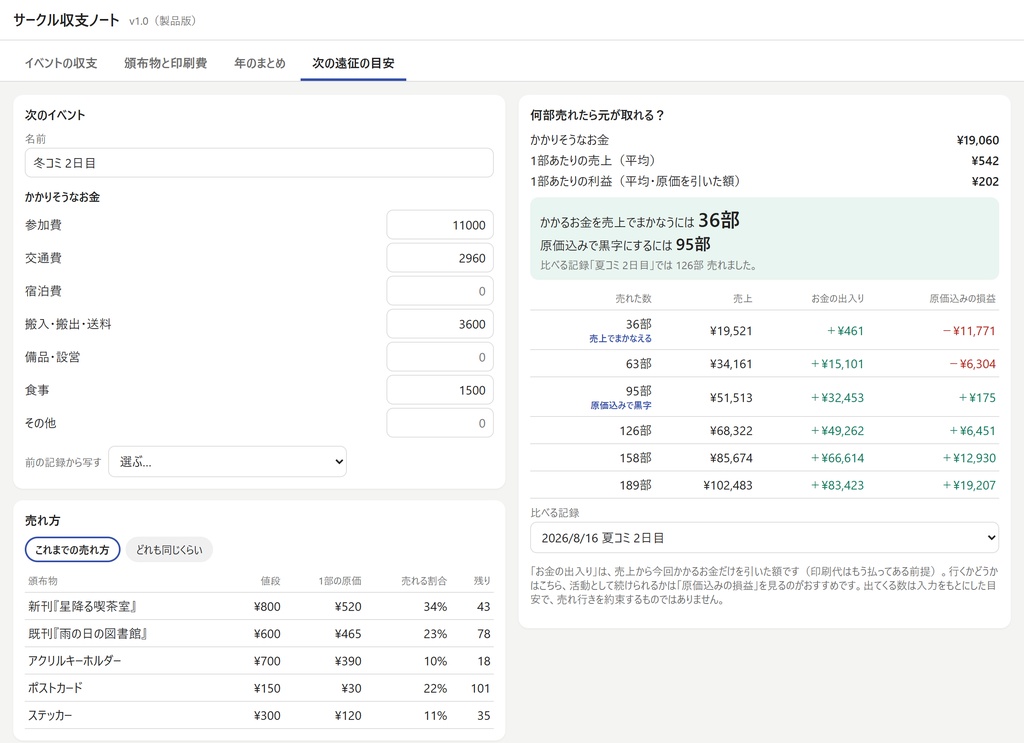Select これまでの売れ方 toggle
This screenshot has height=743, width=1024.
tap(72, 550)
